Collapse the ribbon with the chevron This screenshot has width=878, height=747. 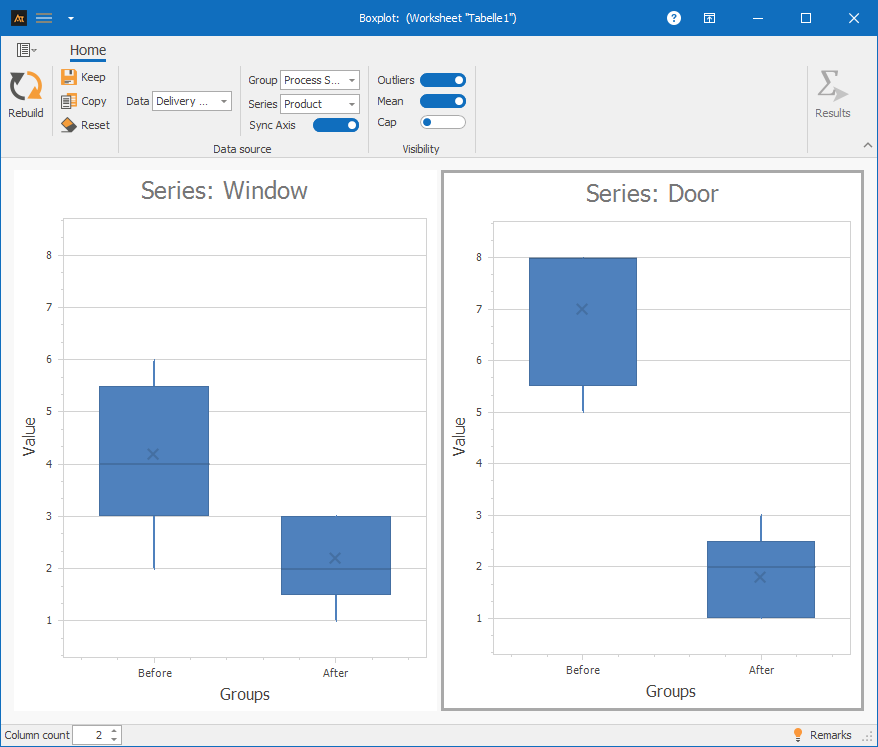(867, 145)
